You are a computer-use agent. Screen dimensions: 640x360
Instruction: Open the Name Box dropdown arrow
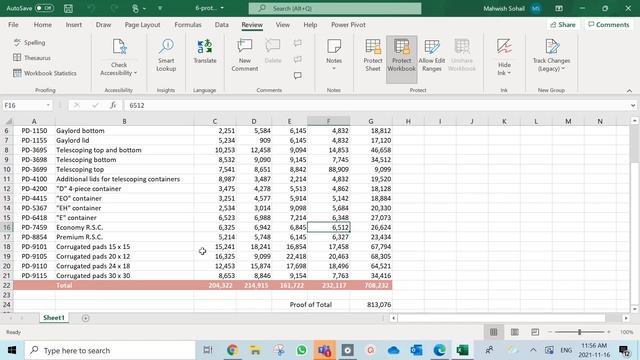[x=48, y=105]
